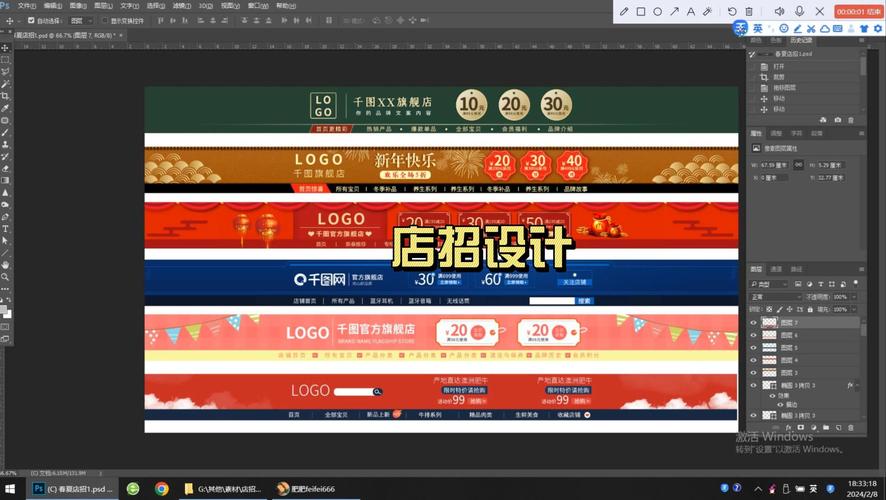Image resolution: width=886 pixels, height=500 pixels.
Task: Open the fill 100% dropdown arrow
Action: pyautogui.click(x=854, y=310)
